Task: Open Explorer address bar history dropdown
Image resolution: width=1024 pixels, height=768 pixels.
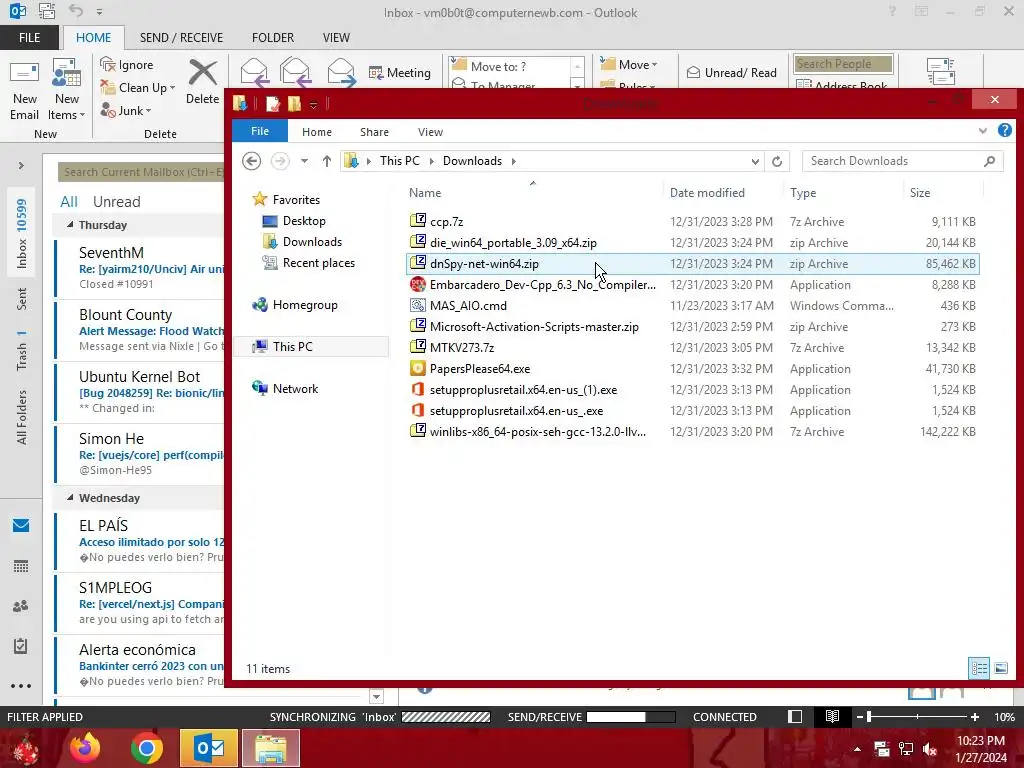Action: (x=755, y=161)
